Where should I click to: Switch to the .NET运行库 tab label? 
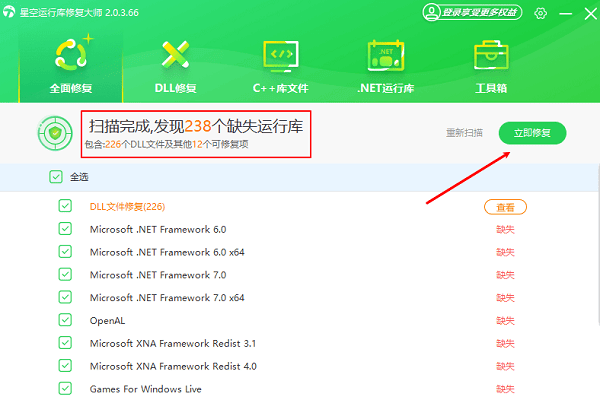click(x=386, y=88)
